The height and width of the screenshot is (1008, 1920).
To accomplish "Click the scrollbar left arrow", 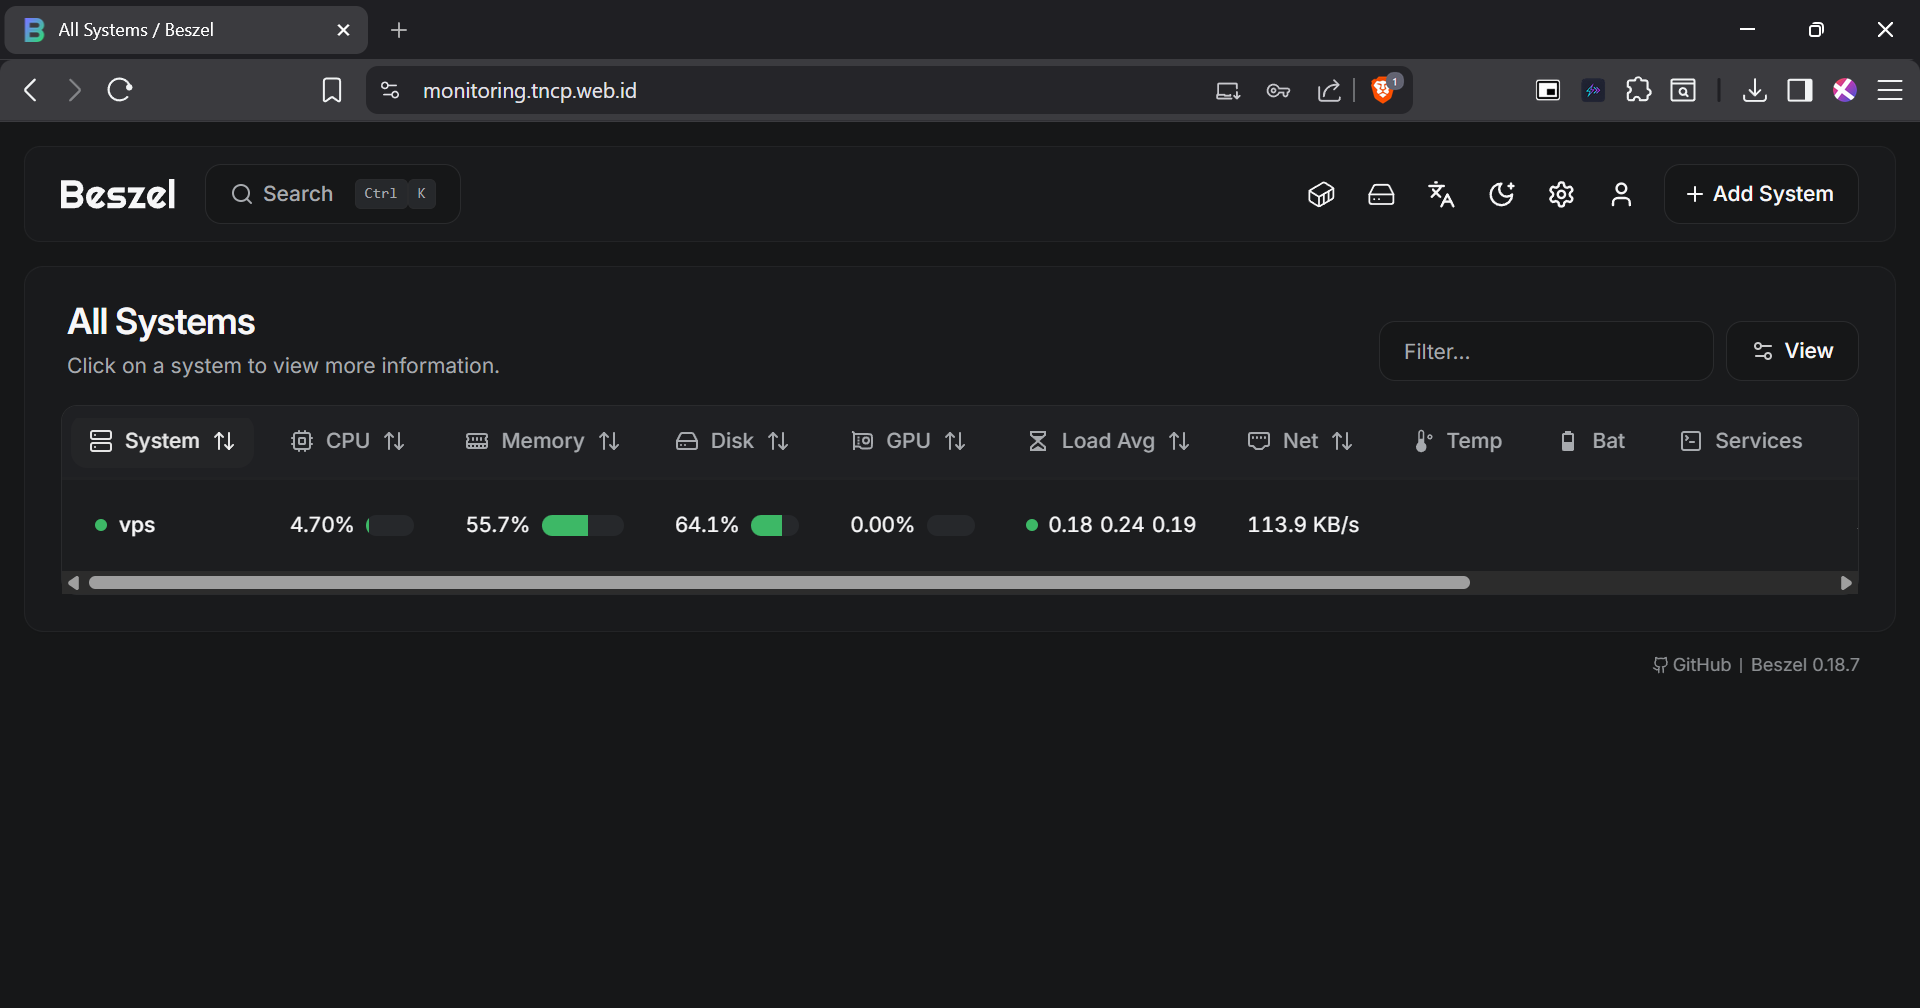I will tap(73, 583).
